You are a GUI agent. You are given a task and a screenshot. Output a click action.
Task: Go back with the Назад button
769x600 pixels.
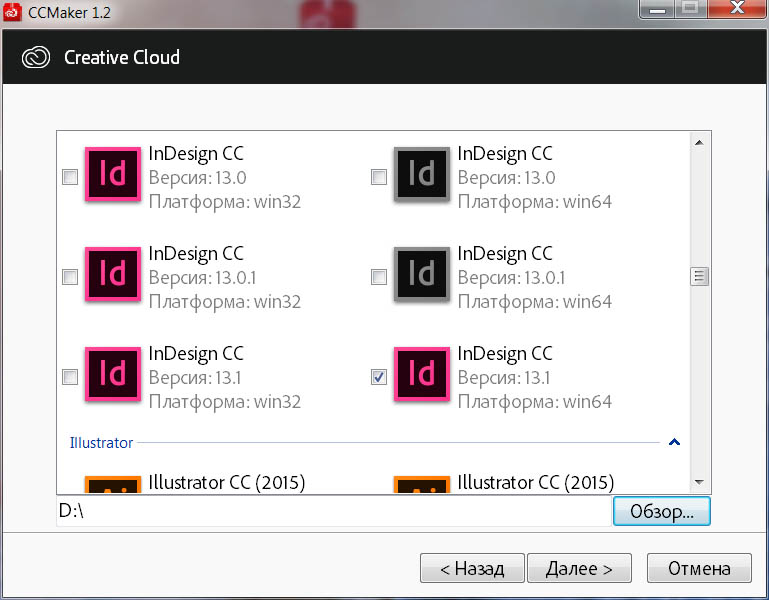[x=472, y=569]
